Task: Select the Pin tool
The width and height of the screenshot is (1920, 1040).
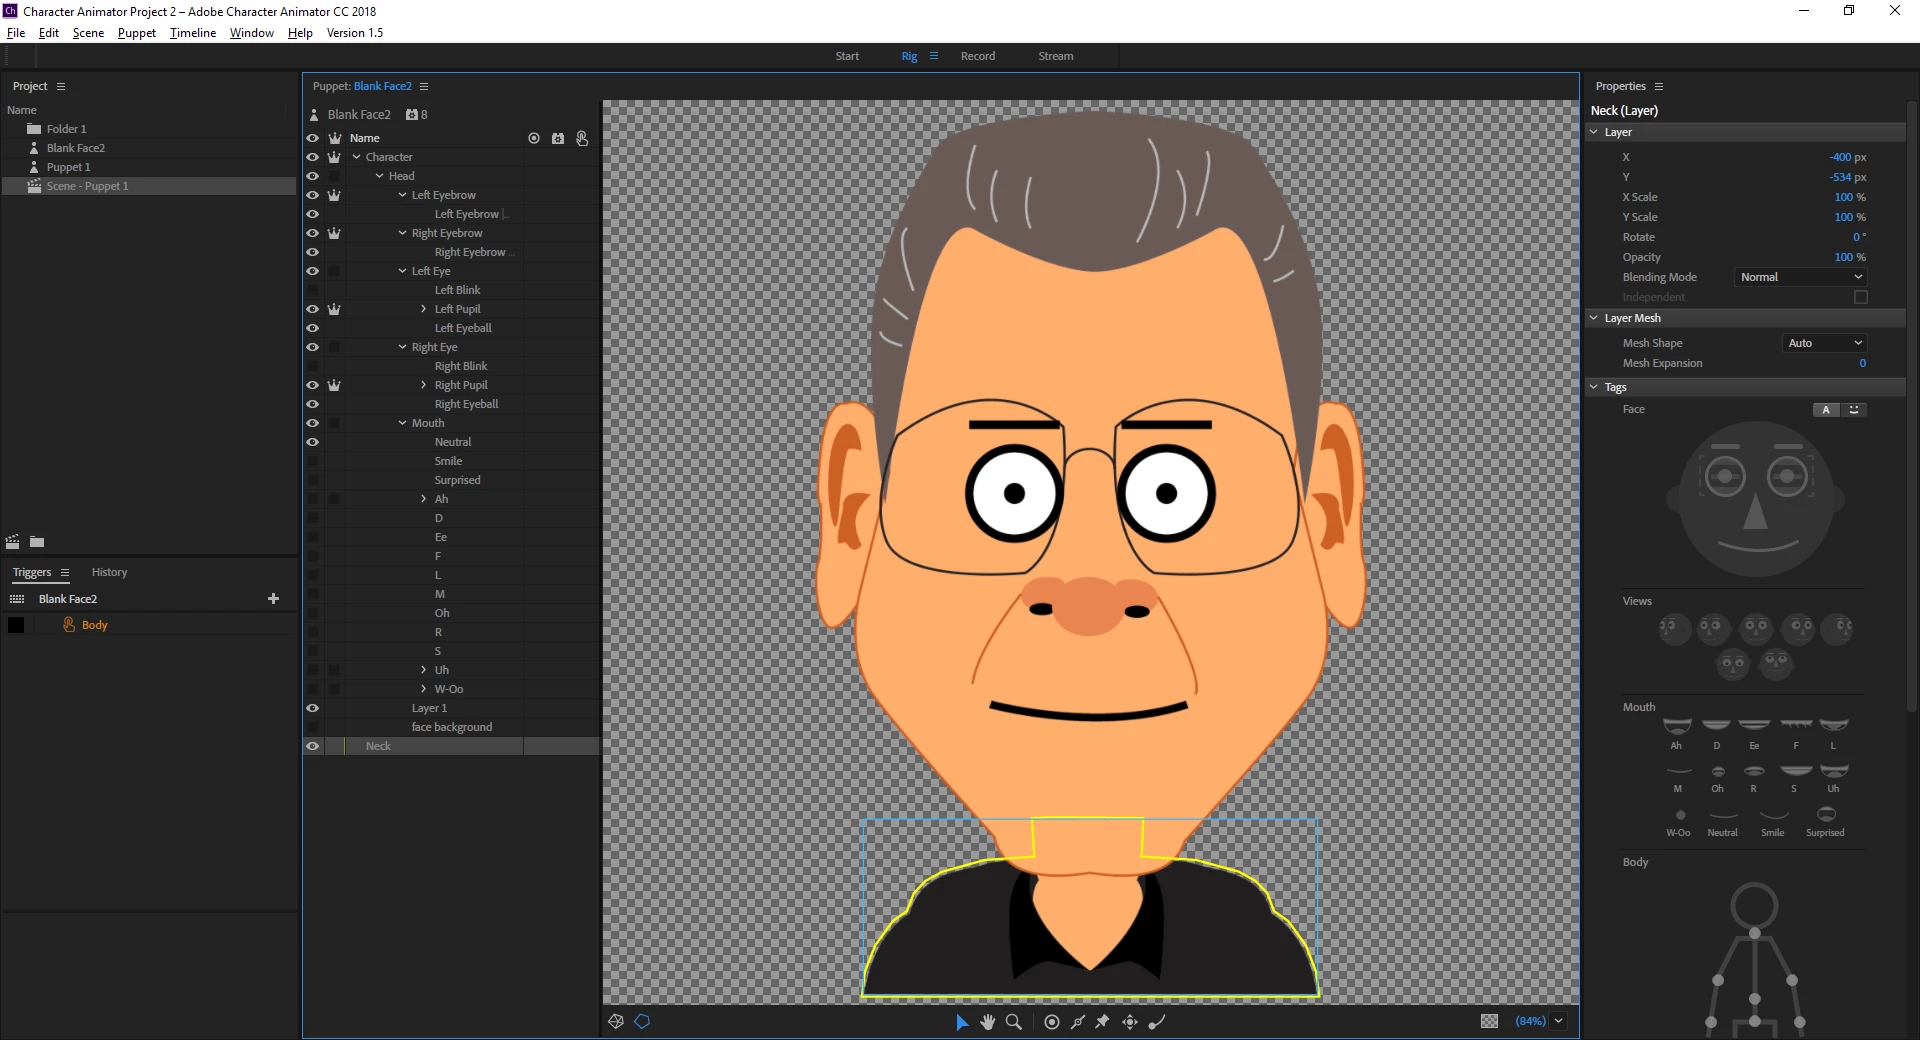Action: pyautogui.click(x=1103, y=1021)
